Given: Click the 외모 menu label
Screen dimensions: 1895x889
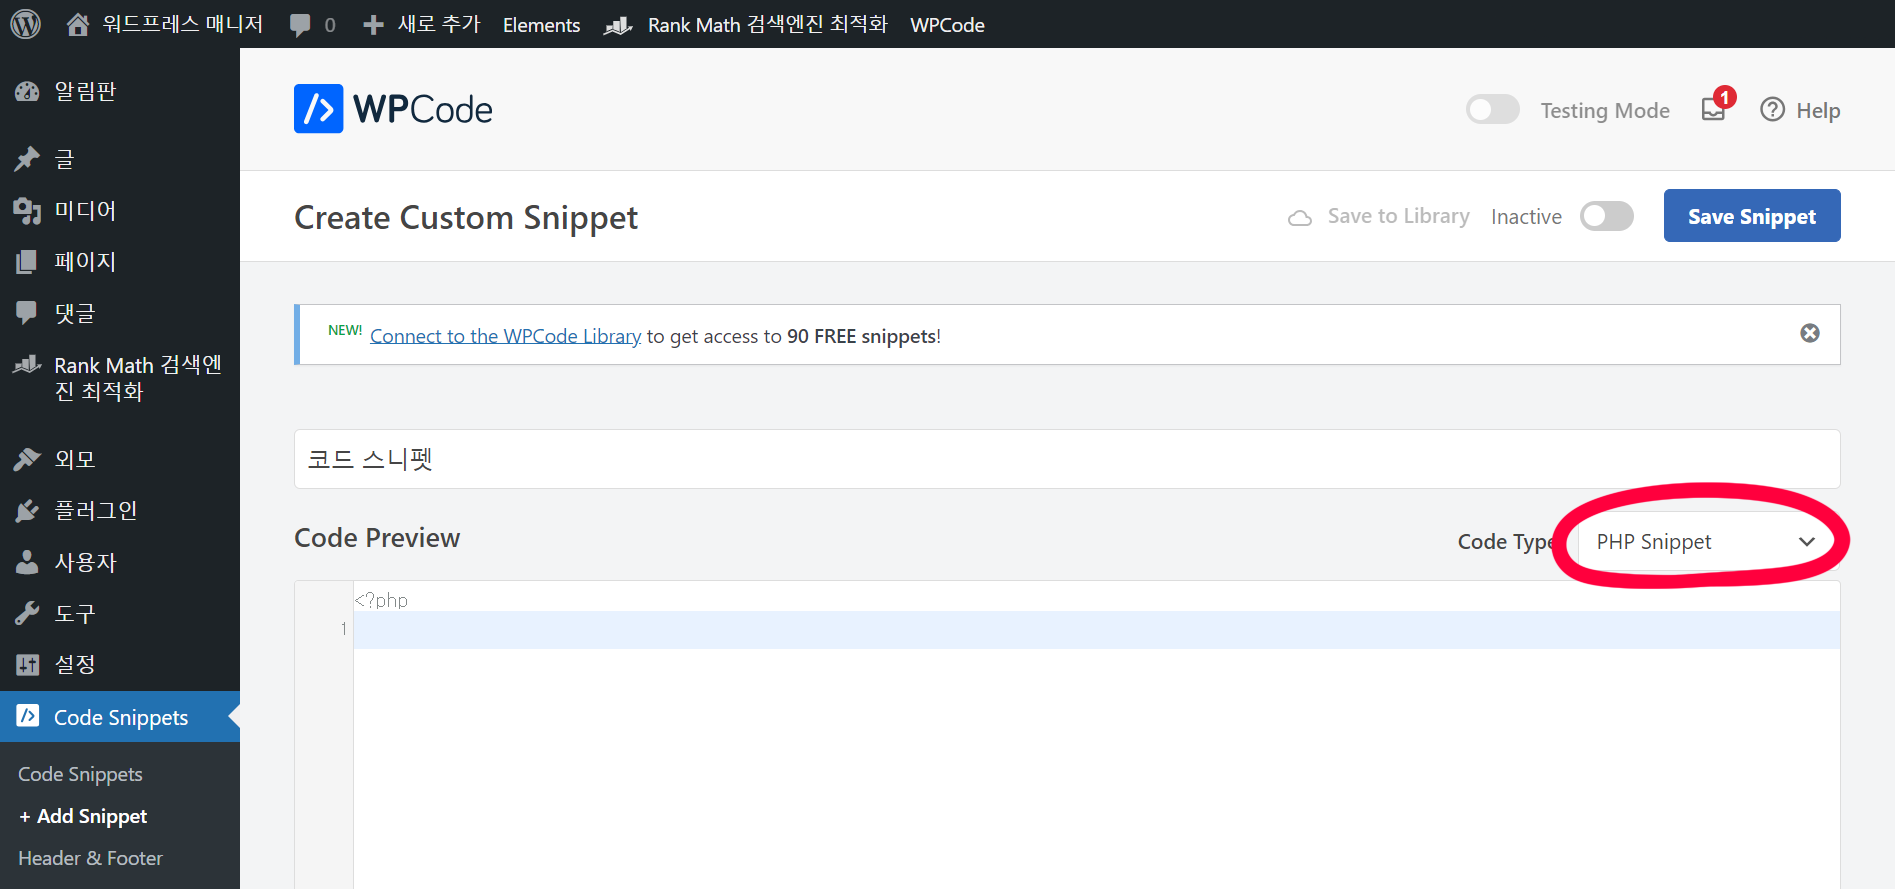Looking at the screenshot, I should [75, 459].
